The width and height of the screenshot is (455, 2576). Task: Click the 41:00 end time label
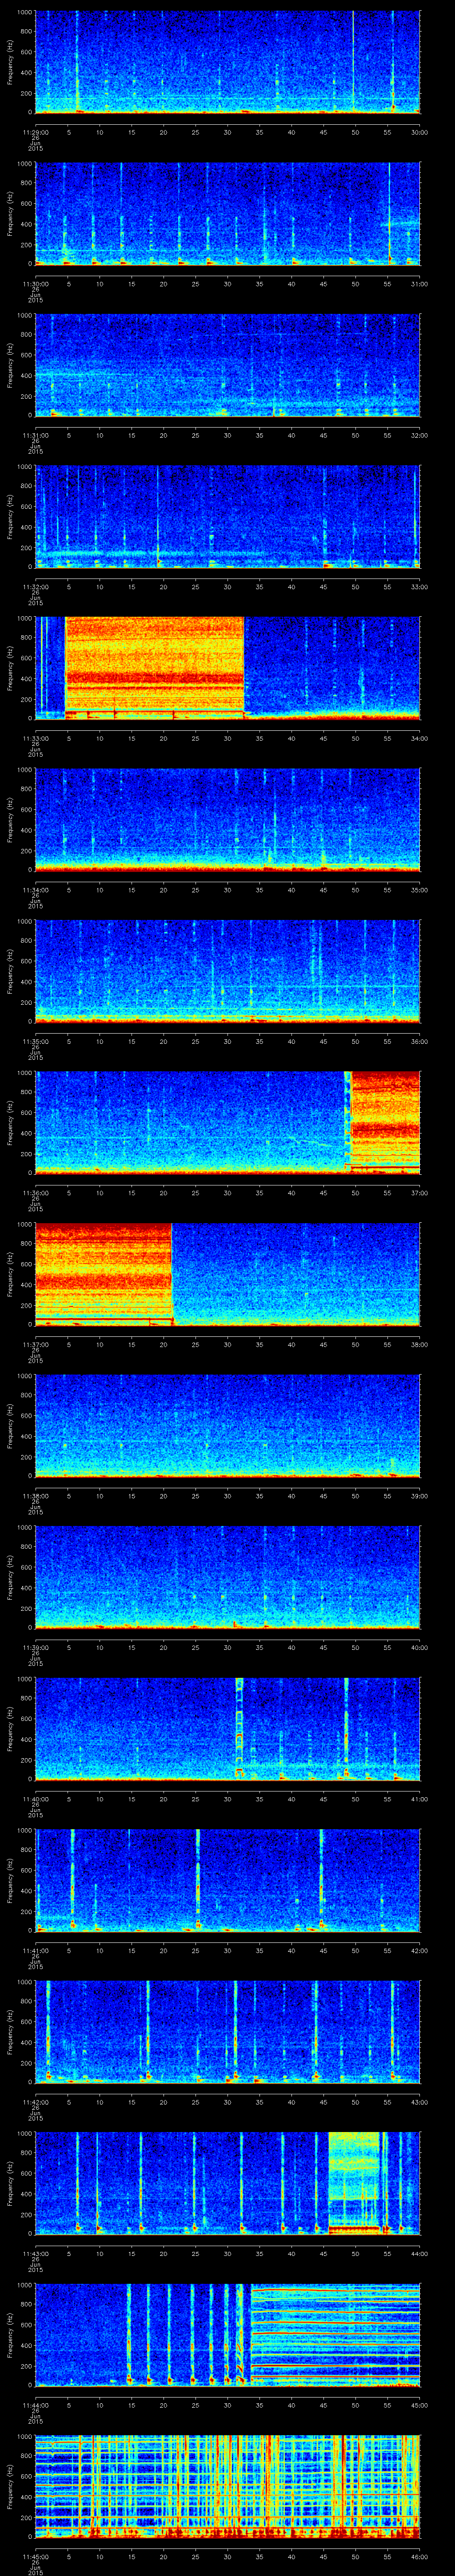click(x=419, y=1799)
